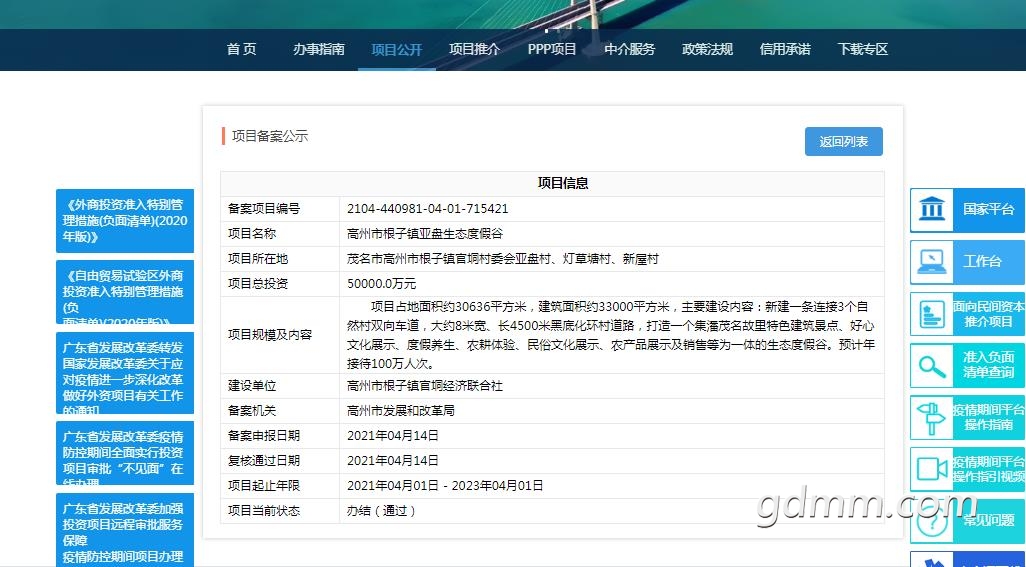The image size is (1026, 567).
Task: Click builder 高州市根子镇官垌经济联合社
Action: pyautogui.click(x=425, y=386)
